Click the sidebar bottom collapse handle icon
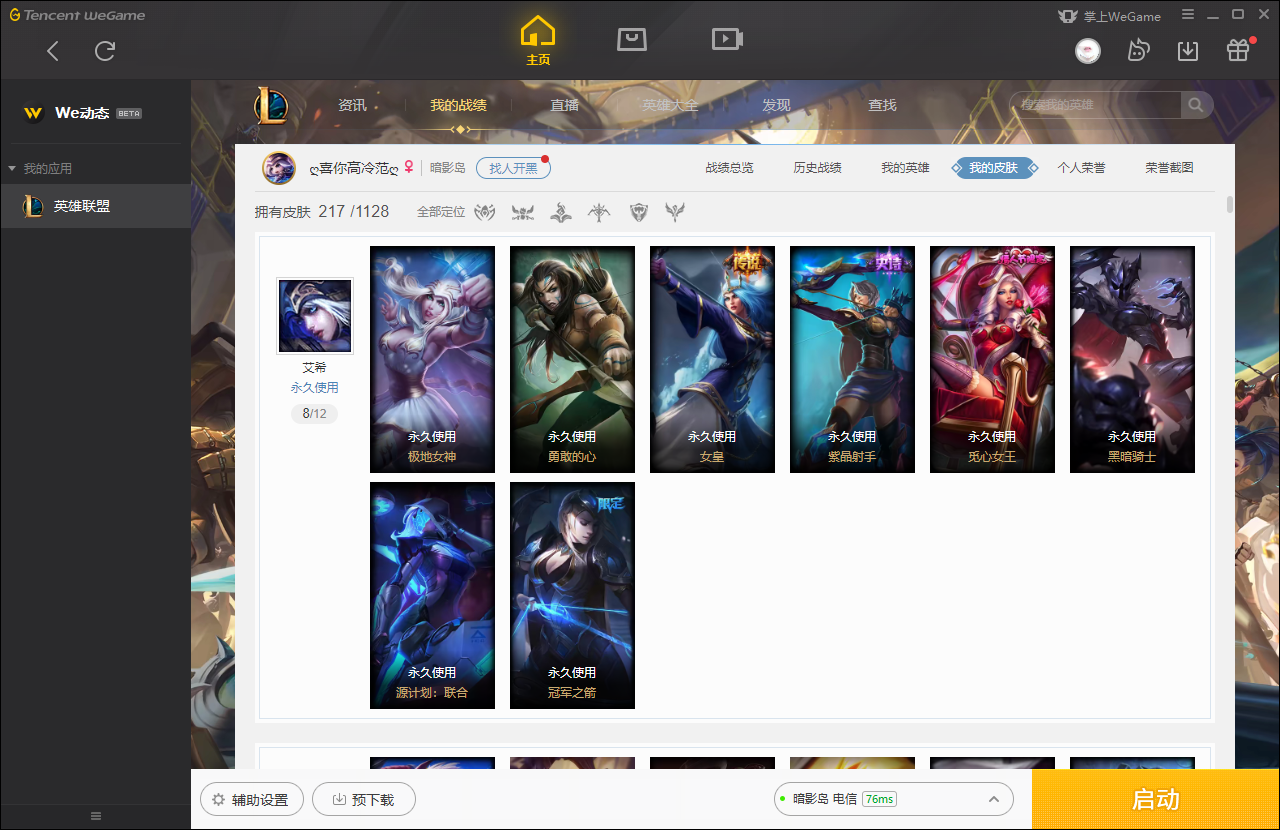 coord(96,816)
